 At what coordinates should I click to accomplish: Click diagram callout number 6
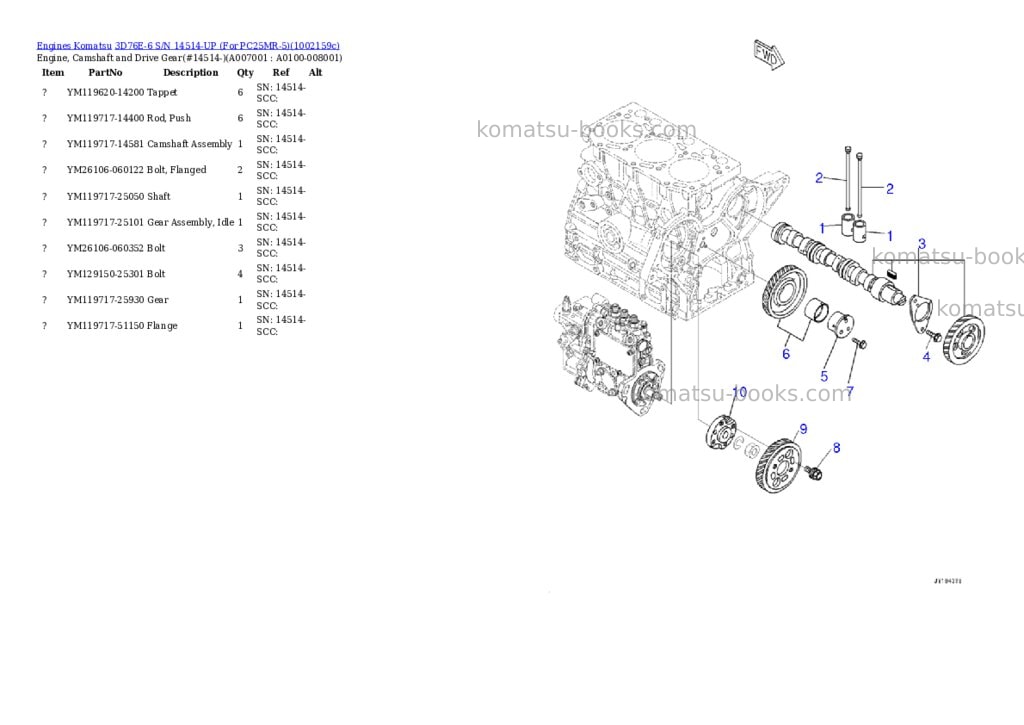(786, 354)
